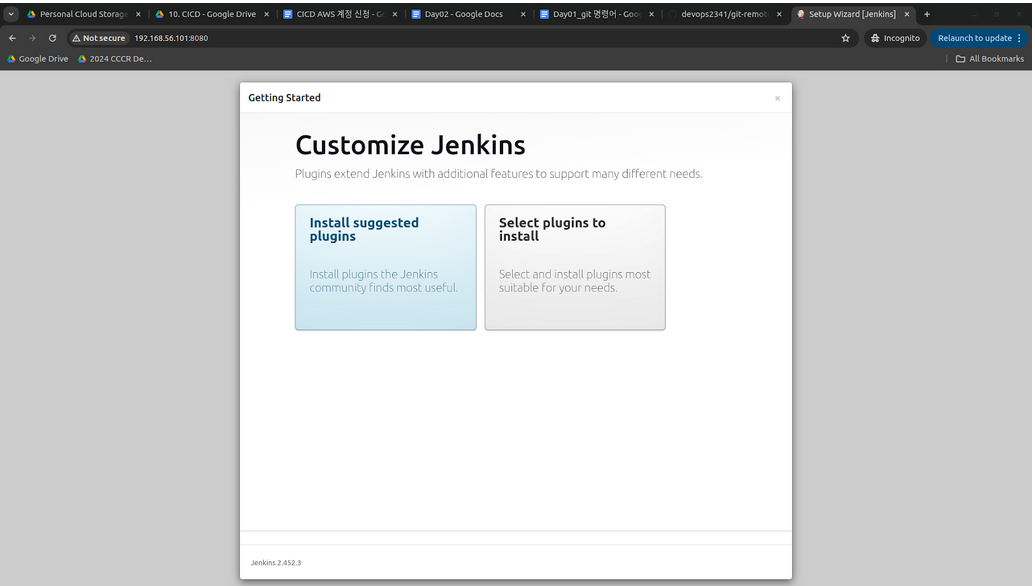Image resolution: width=1035 pixels, height=586 pixels.
Task: Choose Select plugins to install option
Action: tap(575, 267)
